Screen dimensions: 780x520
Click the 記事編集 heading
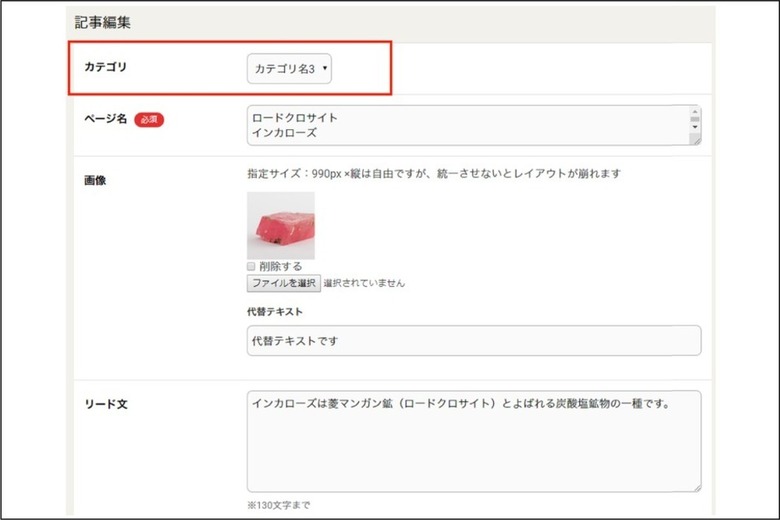(102, 22)
